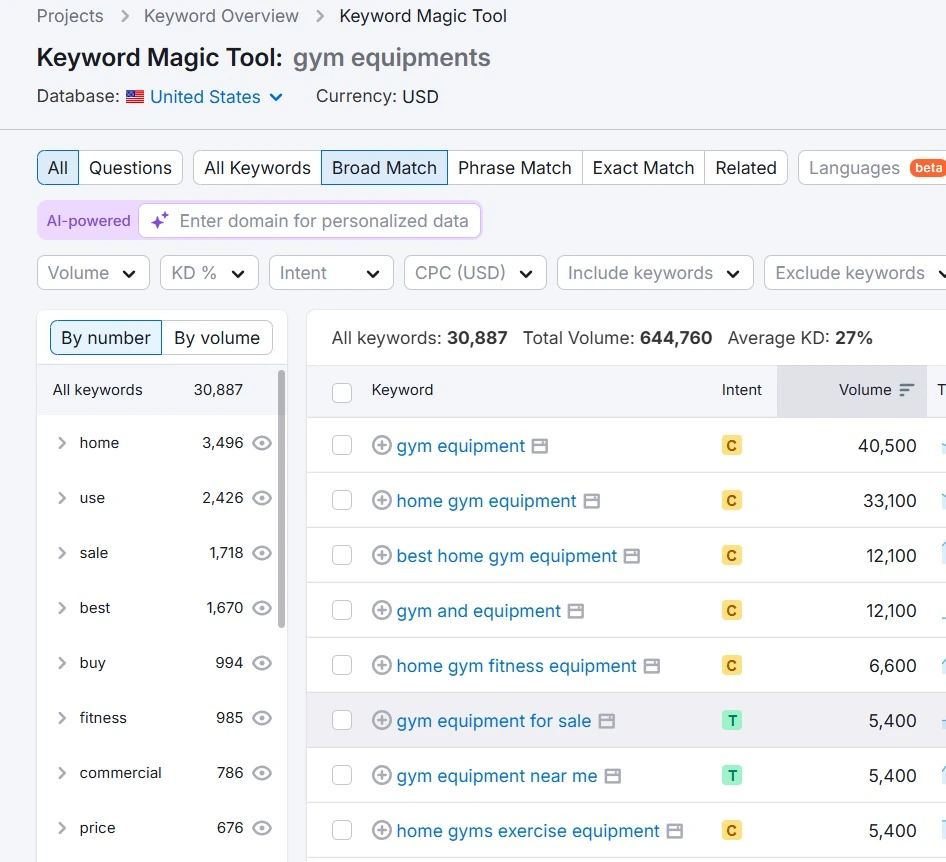Screen dimensions: 946x862
Task: Open the Volume filter dropdown
Action: pyautogui.click(x=93, y=273)
